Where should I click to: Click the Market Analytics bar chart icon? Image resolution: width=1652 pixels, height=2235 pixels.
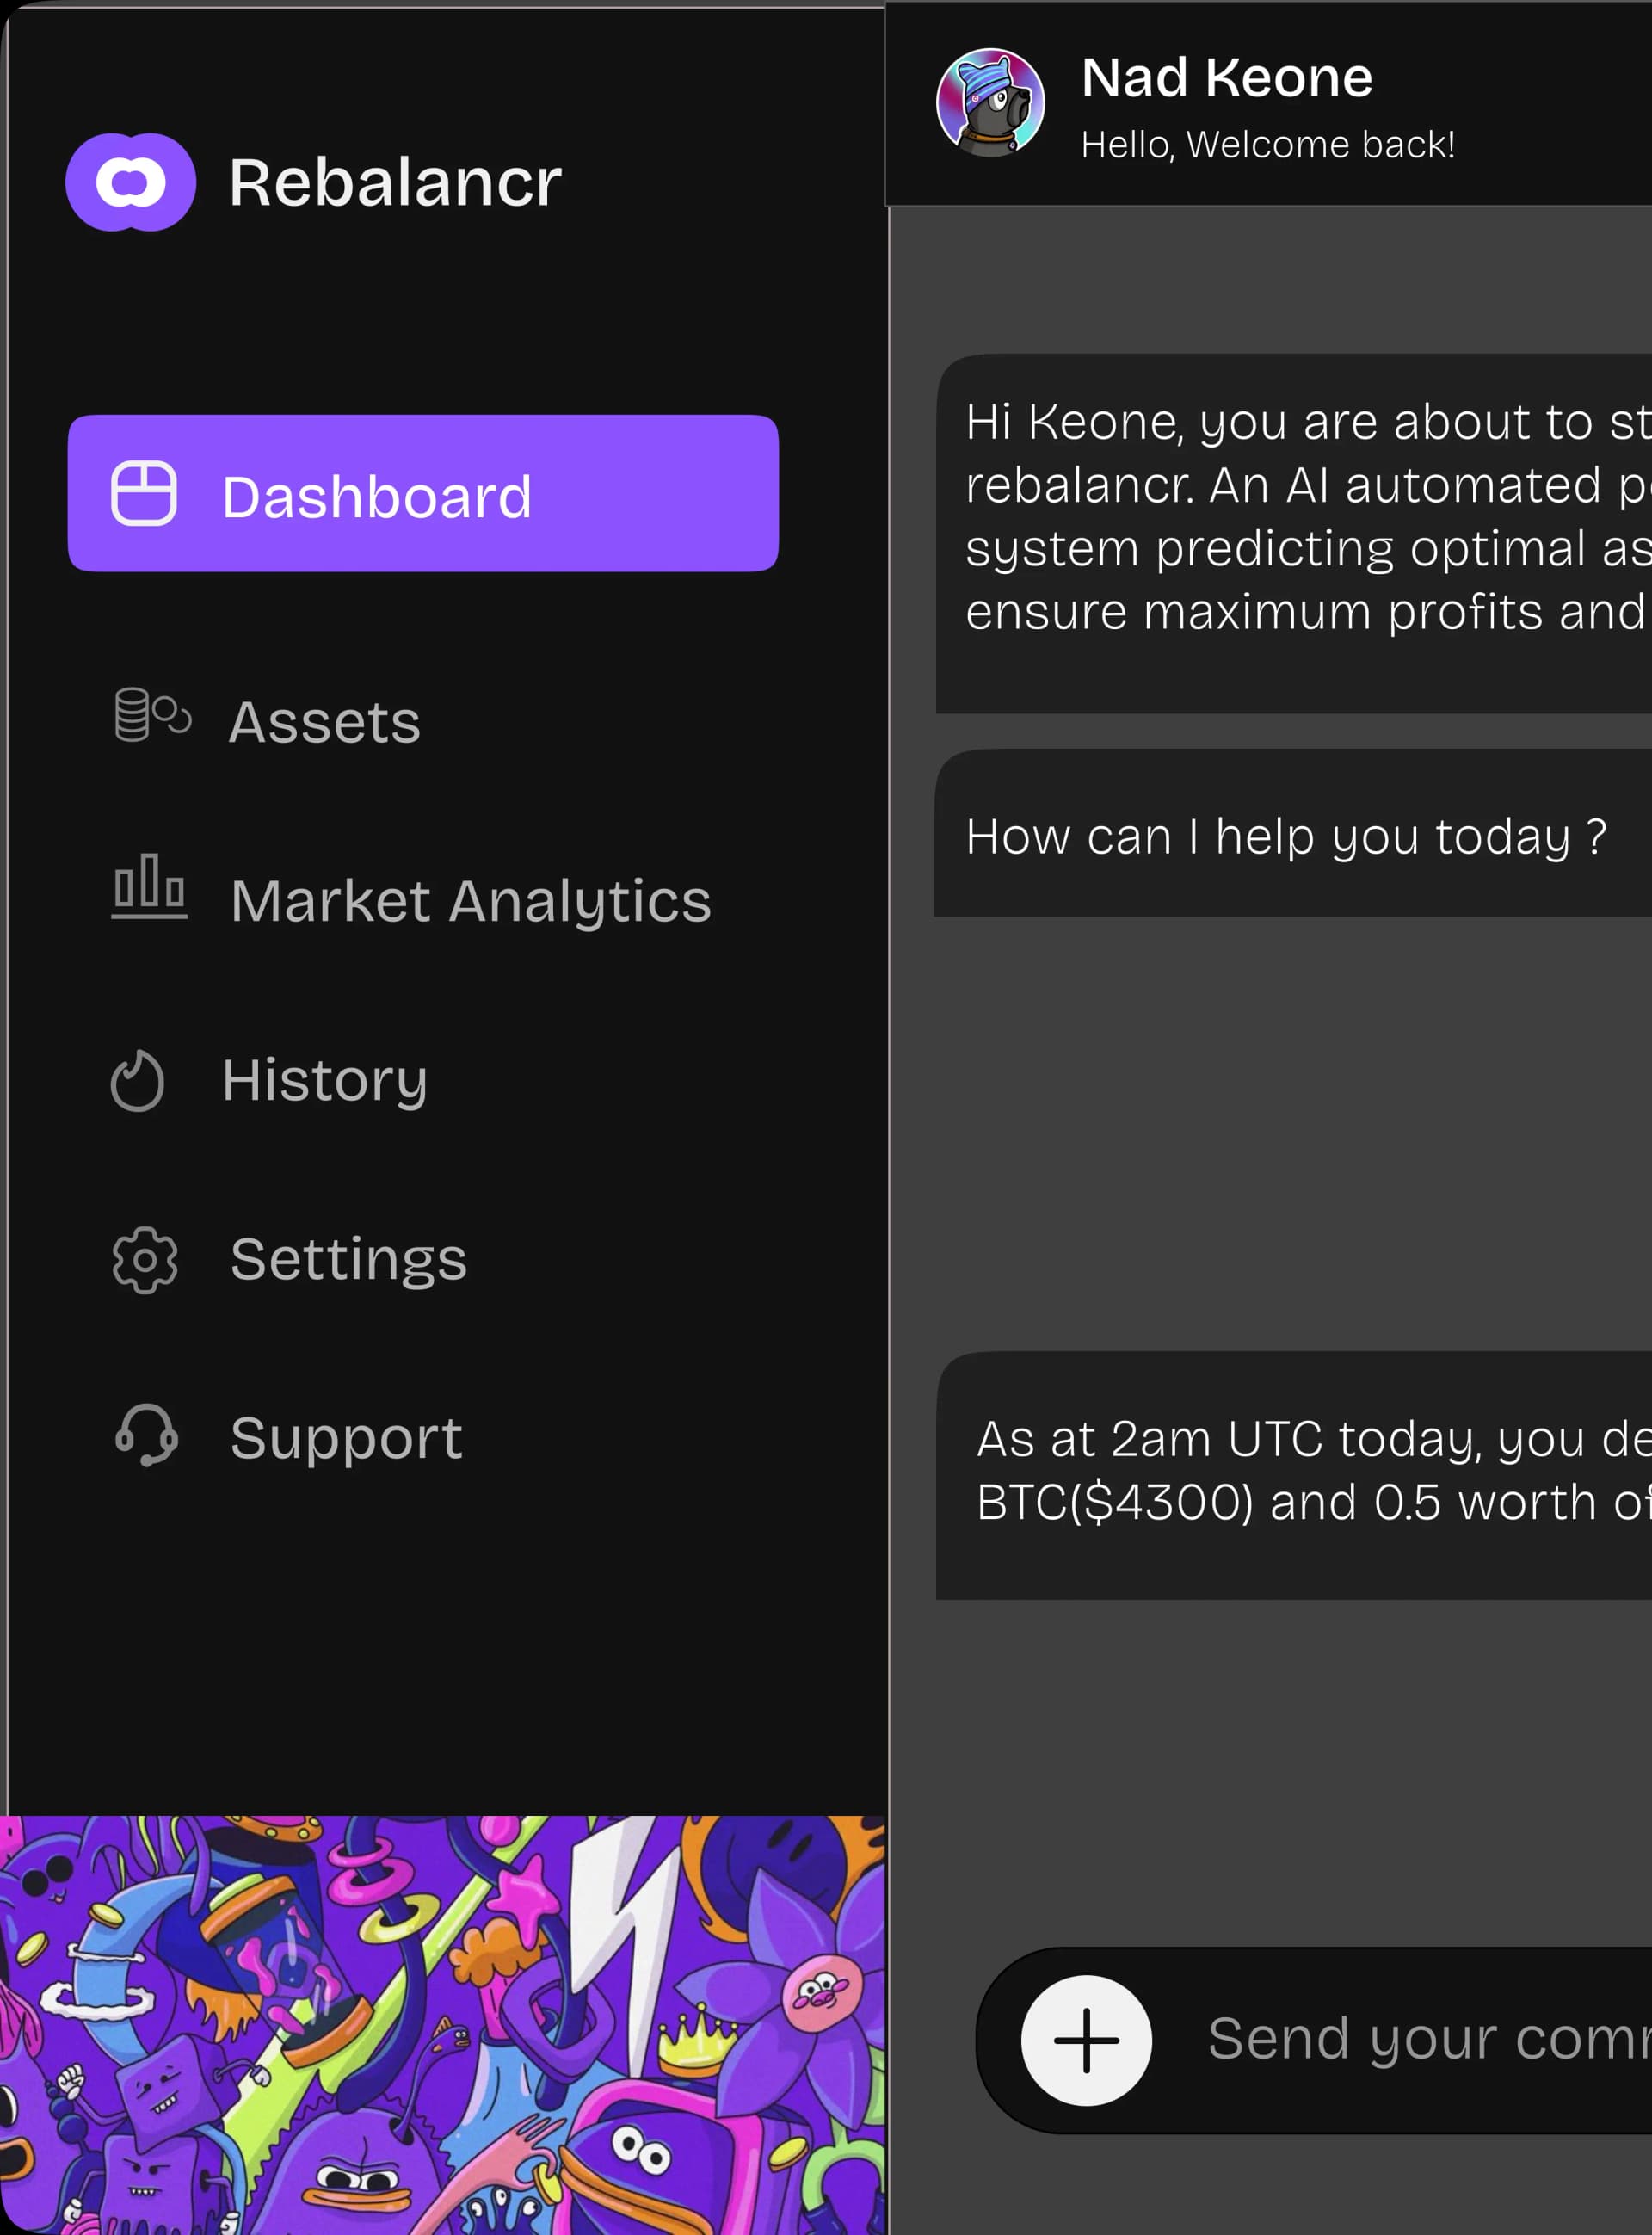pyautogui.click(x=149, y=886)
